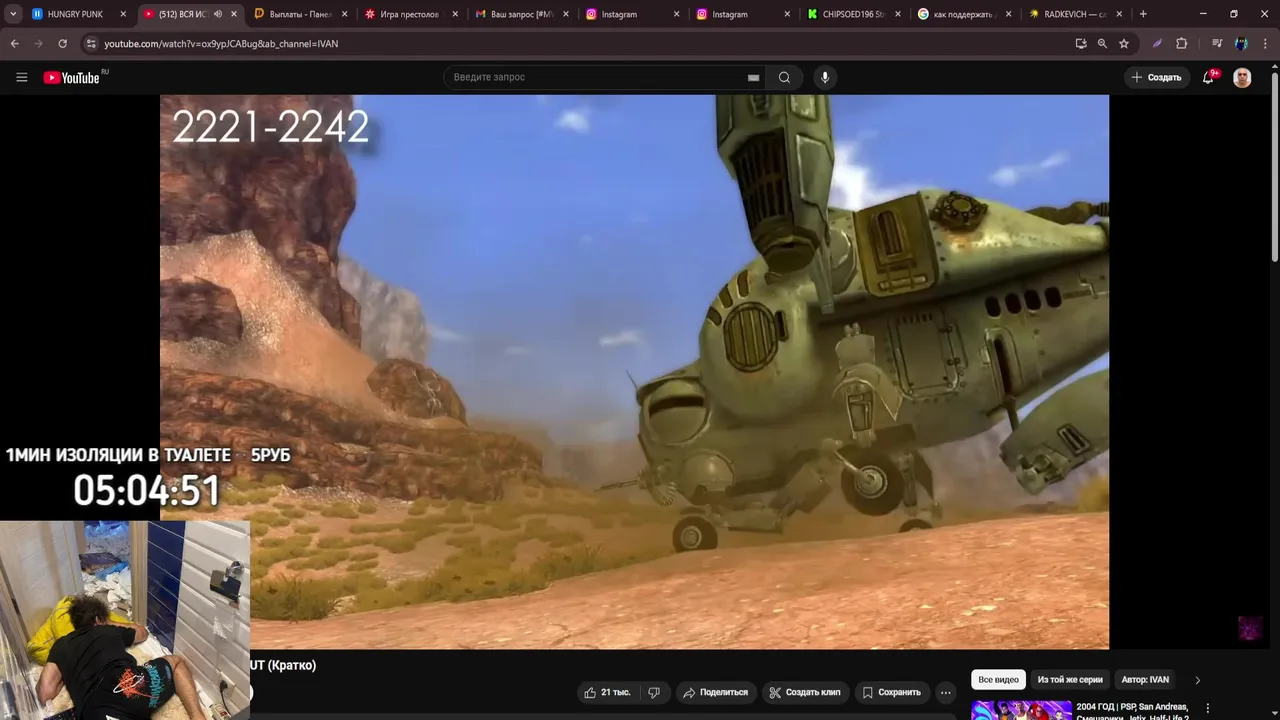Switch to CHIPSOED196 tab
Screen dimensions: 1280x720
click(853, 14)
